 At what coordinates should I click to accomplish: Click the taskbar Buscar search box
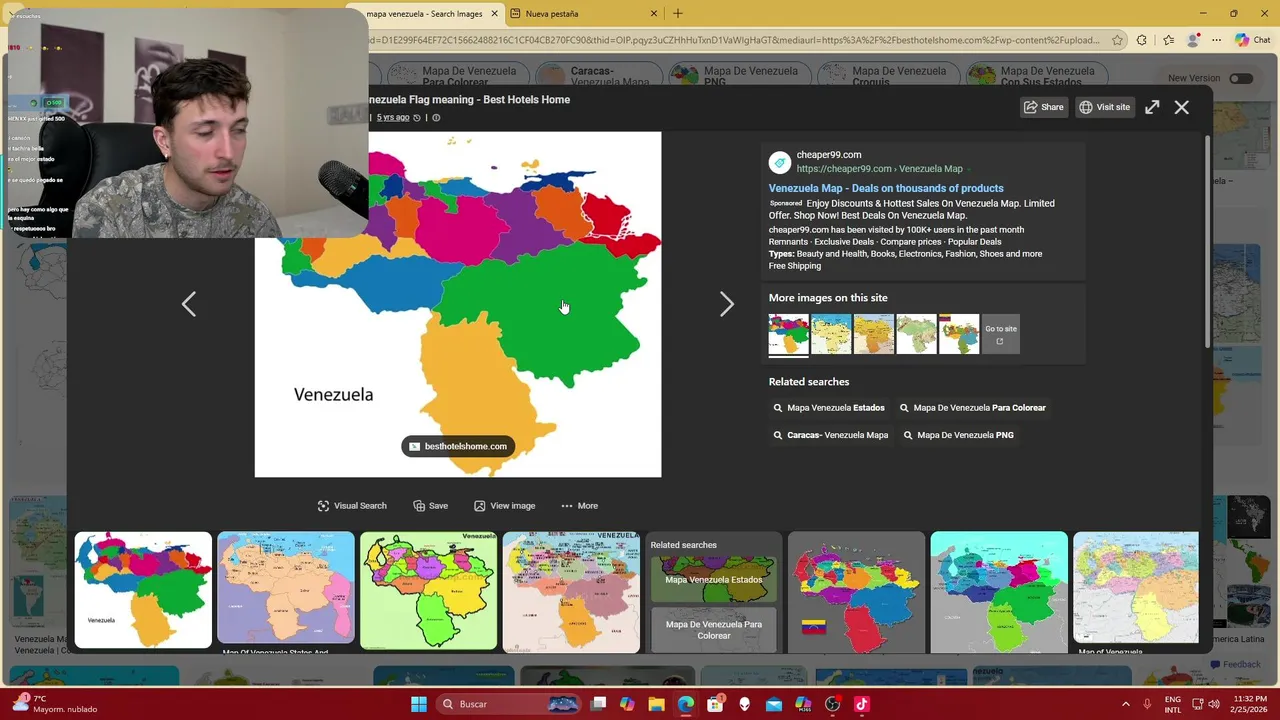[x=509, y=704]
